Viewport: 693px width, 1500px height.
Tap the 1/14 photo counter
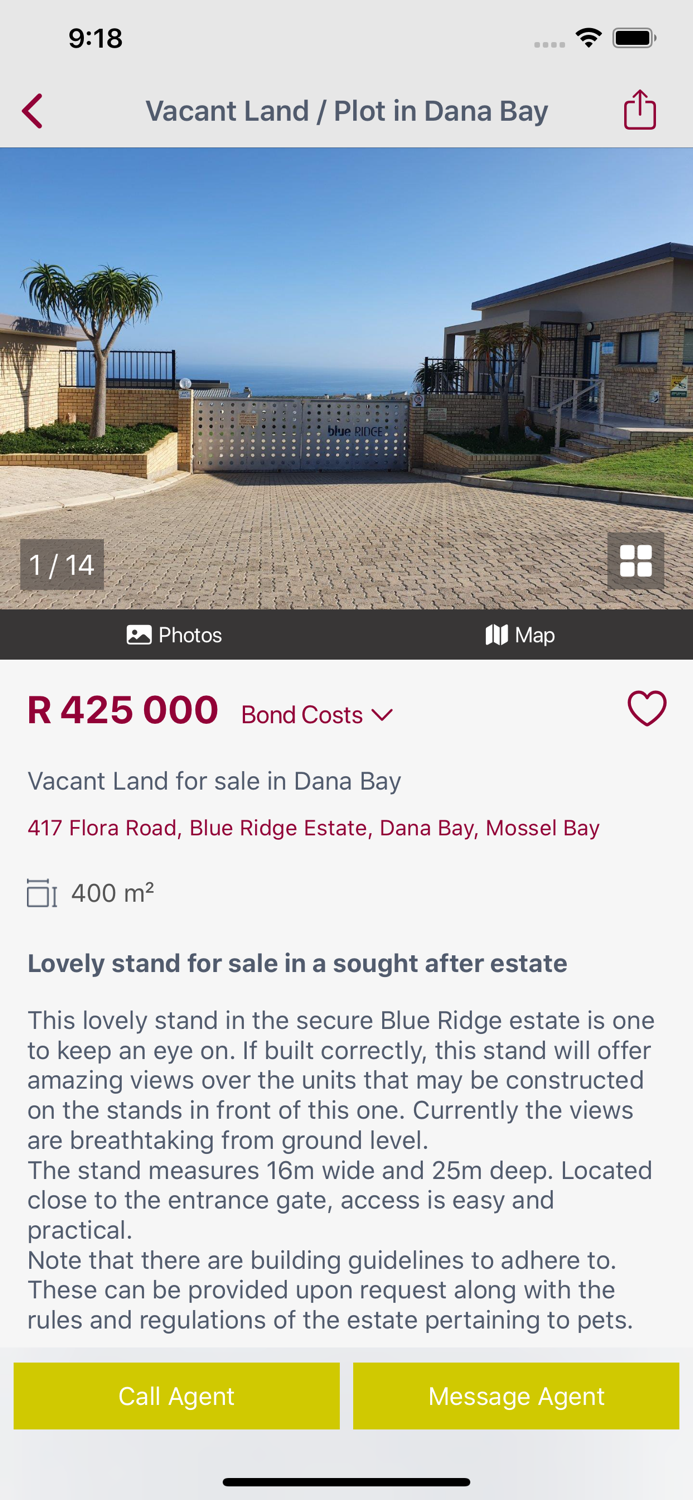click(61, 563)
